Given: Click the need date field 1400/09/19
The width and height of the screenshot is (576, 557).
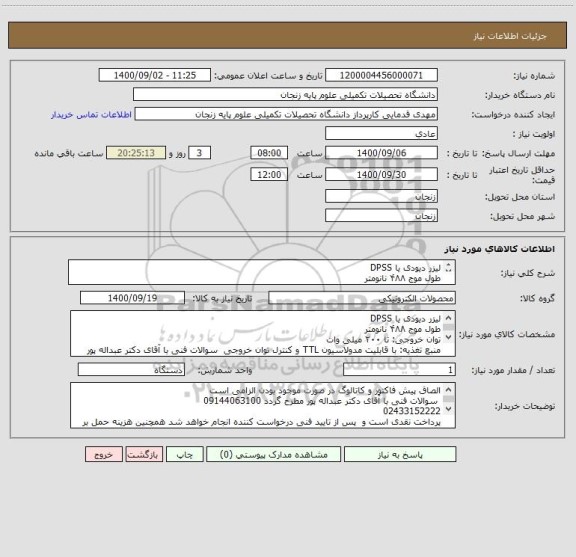Looking at the screenshot, I should tap(132, 298).
